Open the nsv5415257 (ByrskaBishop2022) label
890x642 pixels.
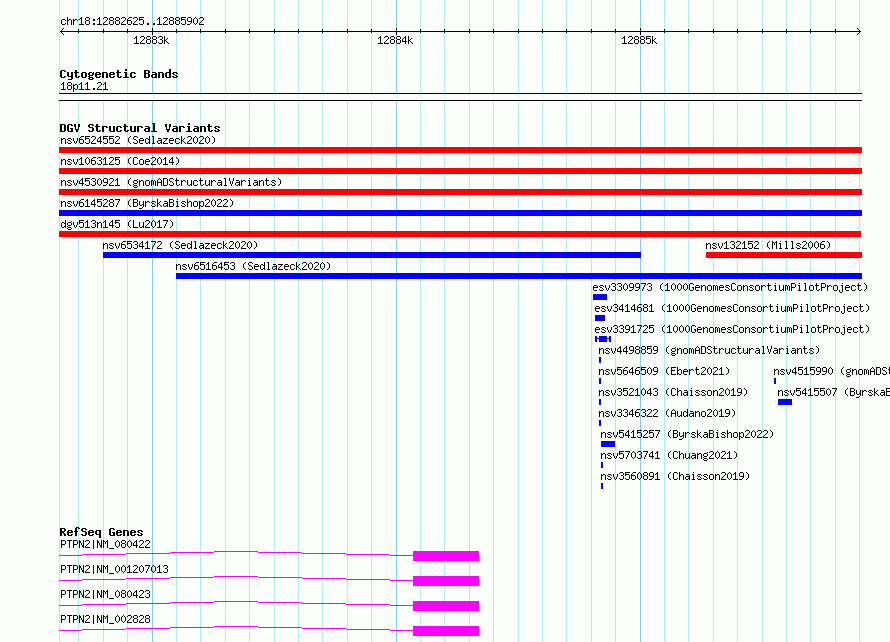point(687,434)
